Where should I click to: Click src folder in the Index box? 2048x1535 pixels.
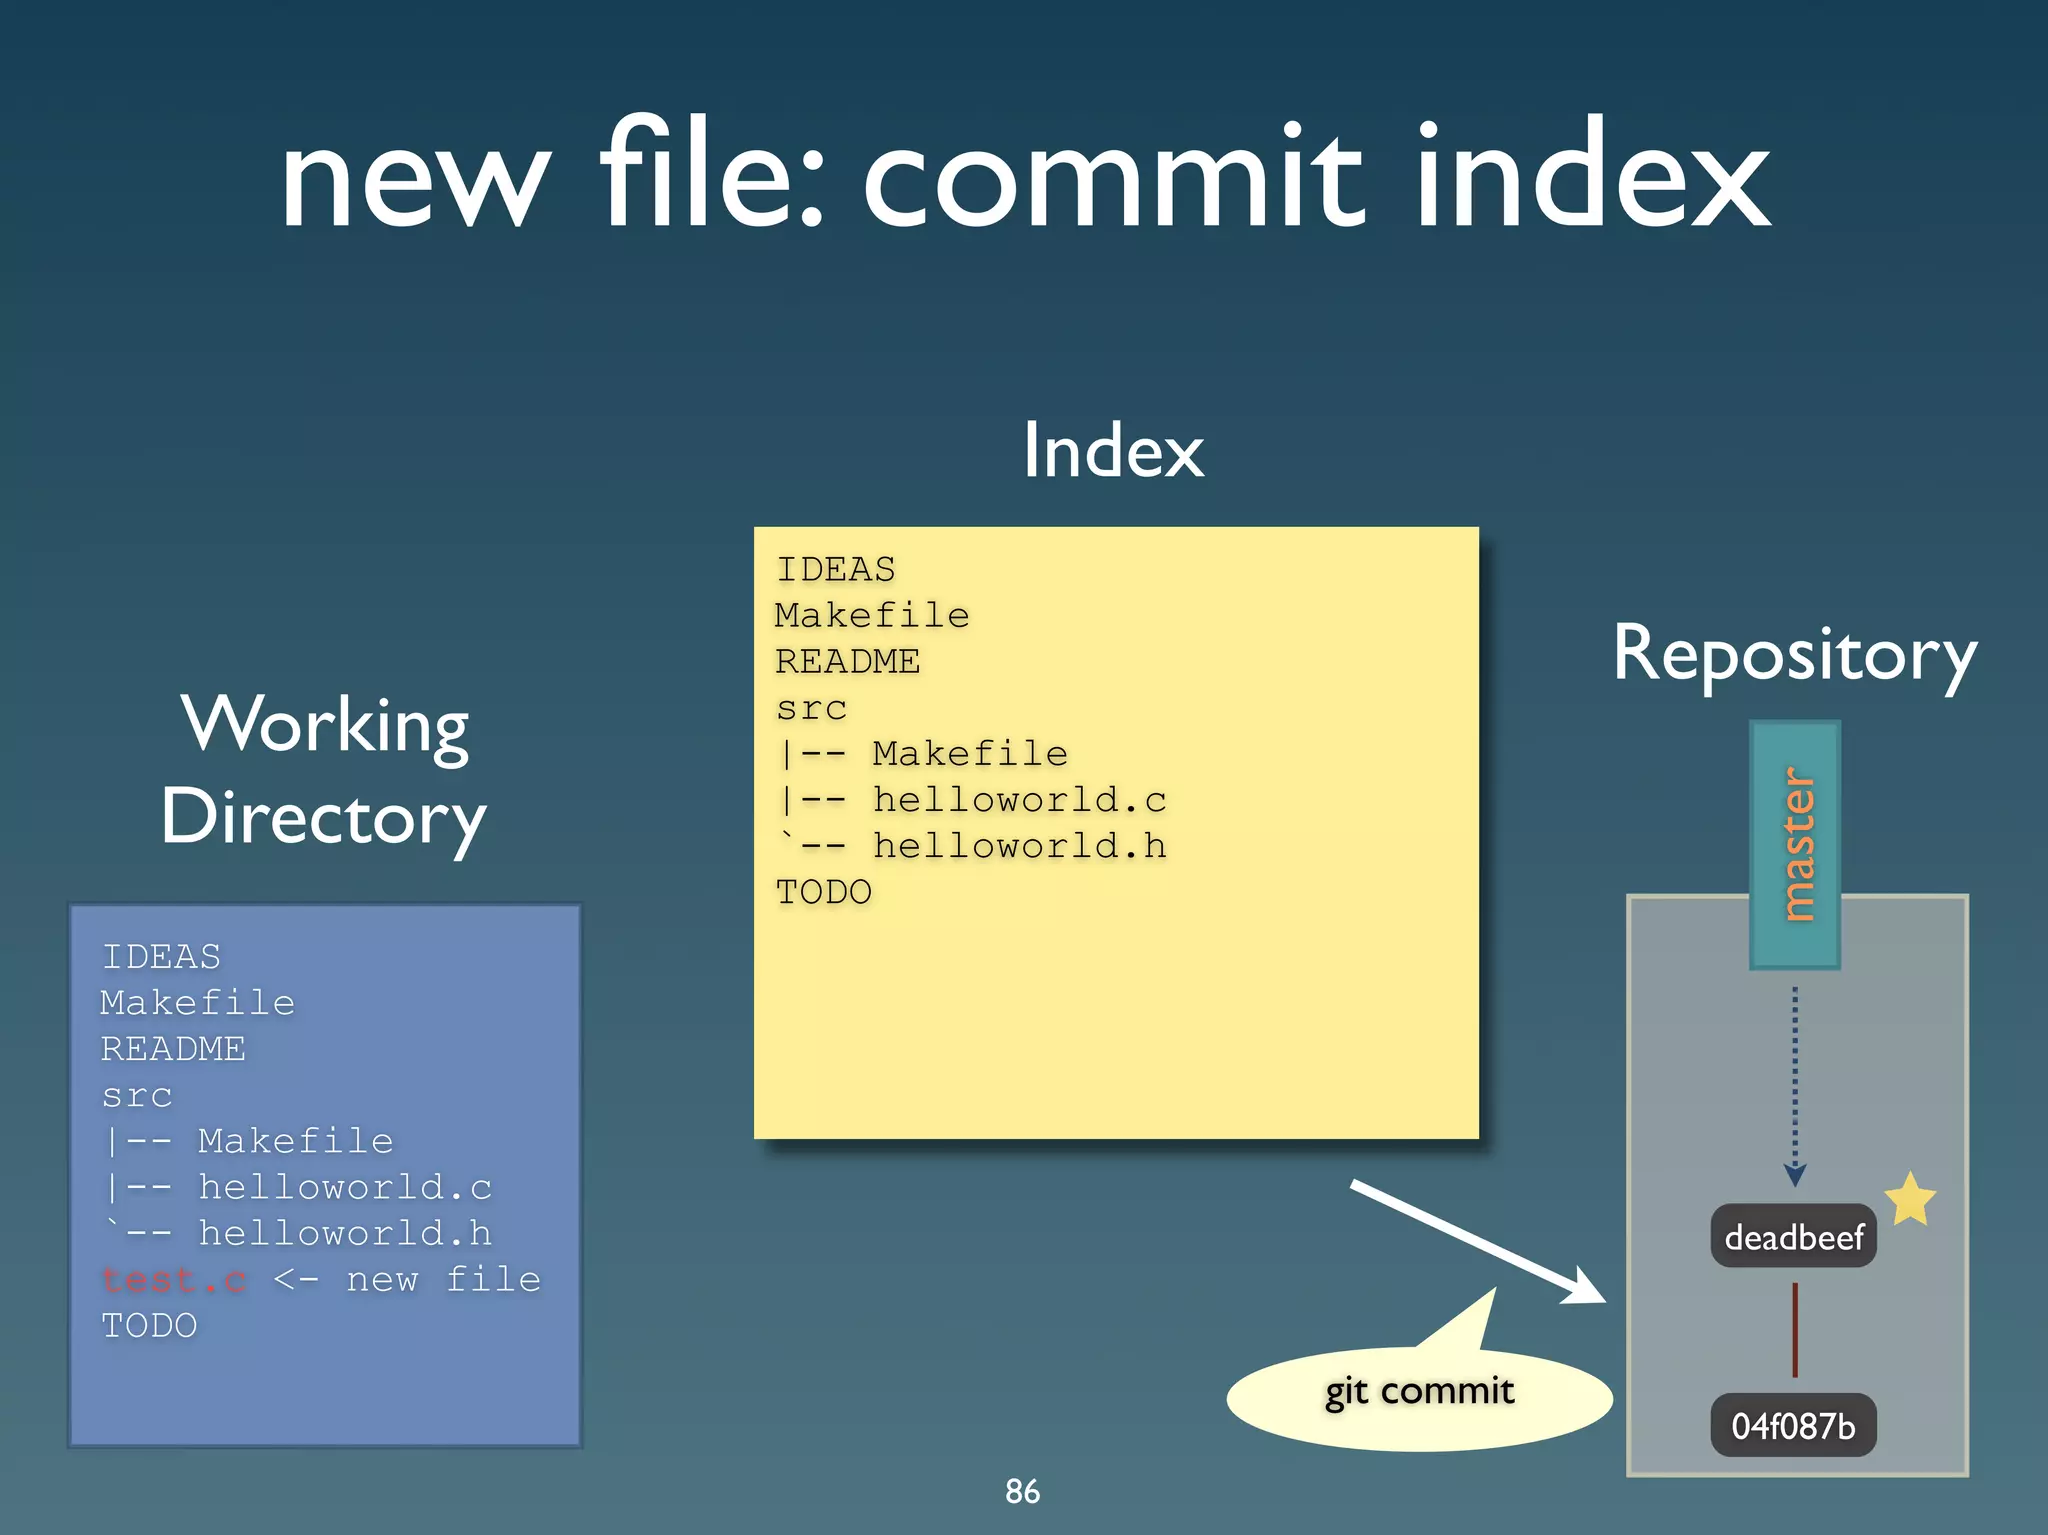coord(811,708)
